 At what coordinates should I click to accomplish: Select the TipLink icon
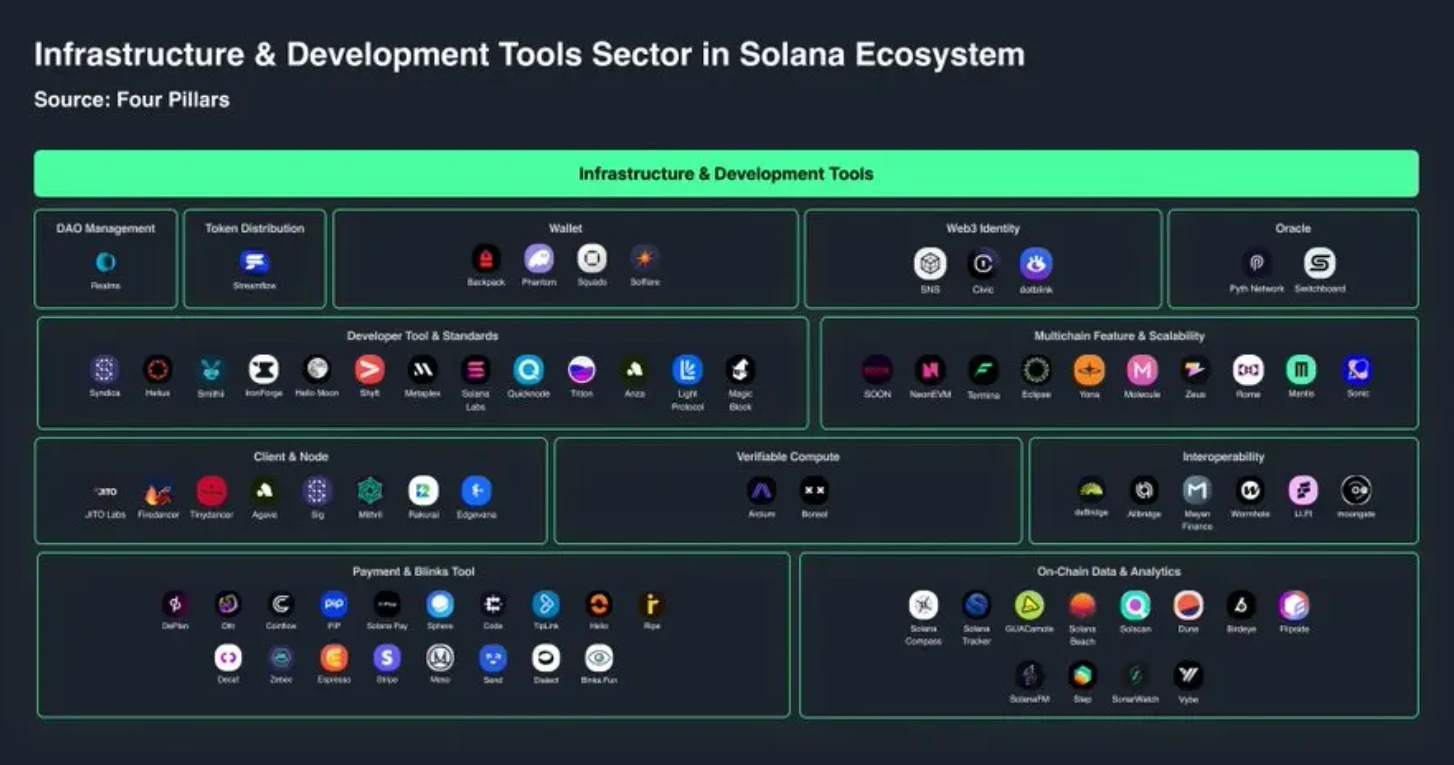(546, 605)
